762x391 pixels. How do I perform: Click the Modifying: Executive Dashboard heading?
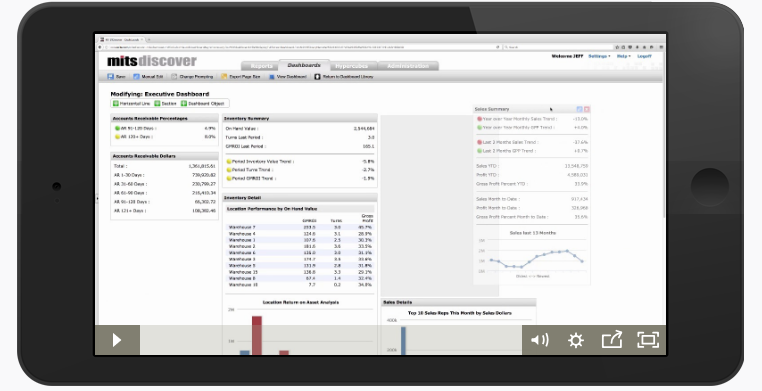[160, 94]
